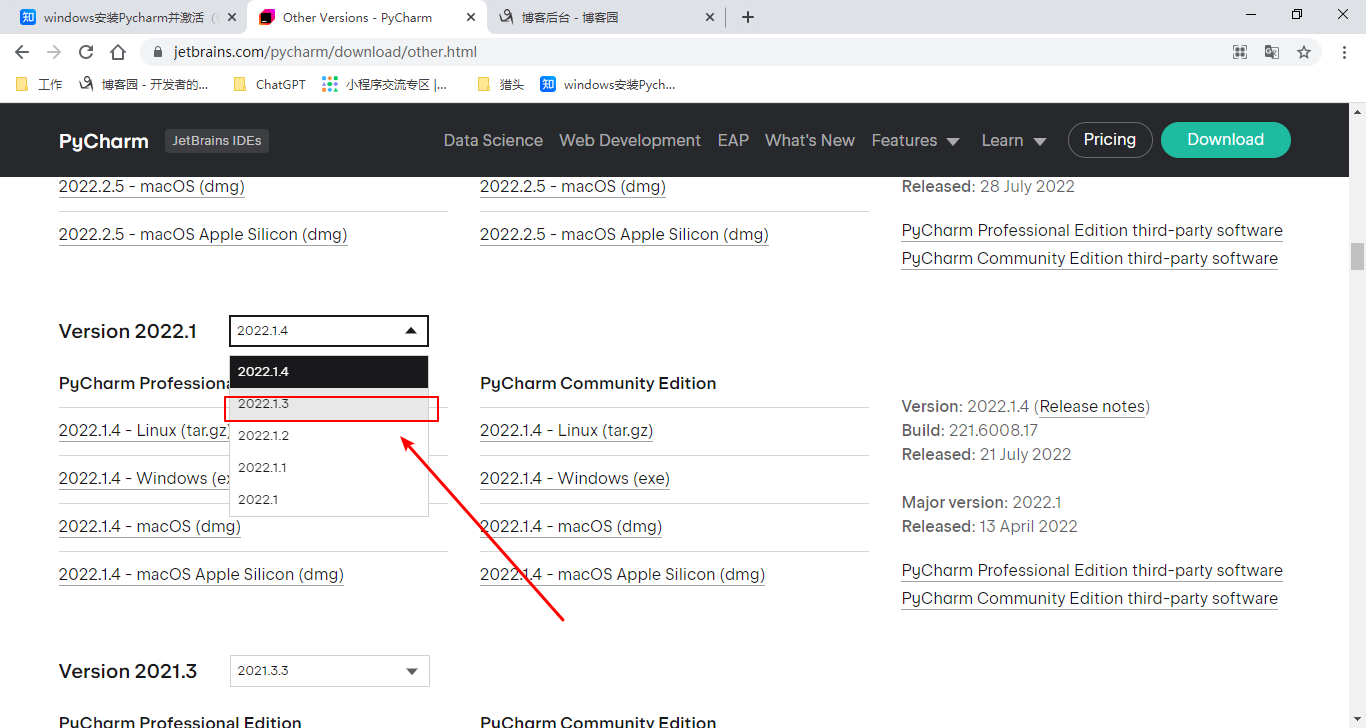Reload the current page
The height and width of the screenshot is (728, 1366).
point(86,52)
